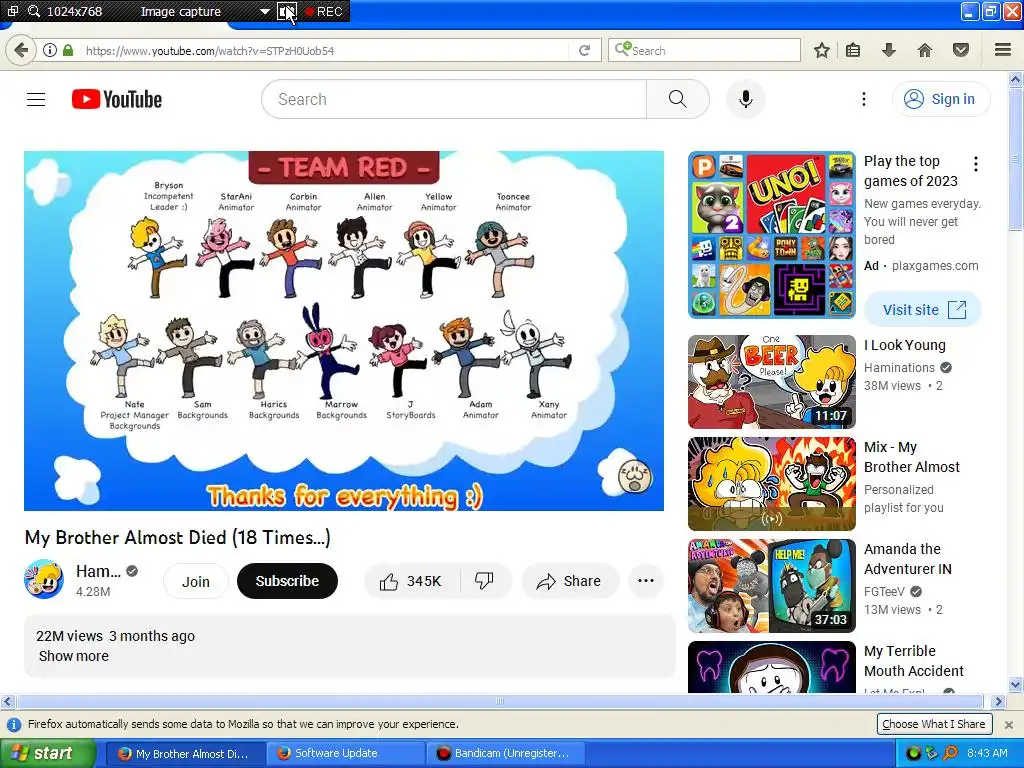The height and width of the screenshot is (768, 1024).
Task: Open more actions ellipsis below the video
Action: click(646, 581)
